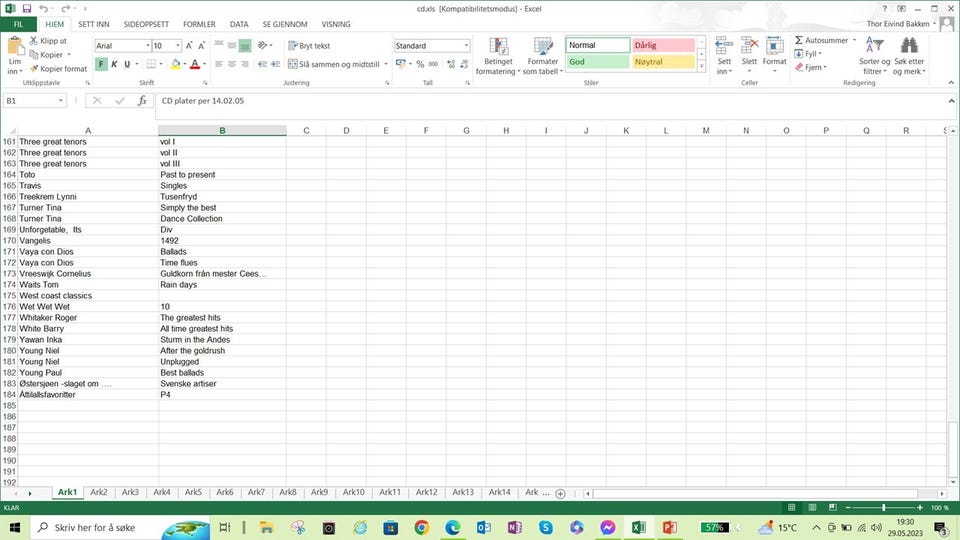The width and height of the screenshot is (960, 540).
Task: Increase font size icon
Action: click(189, 46)
